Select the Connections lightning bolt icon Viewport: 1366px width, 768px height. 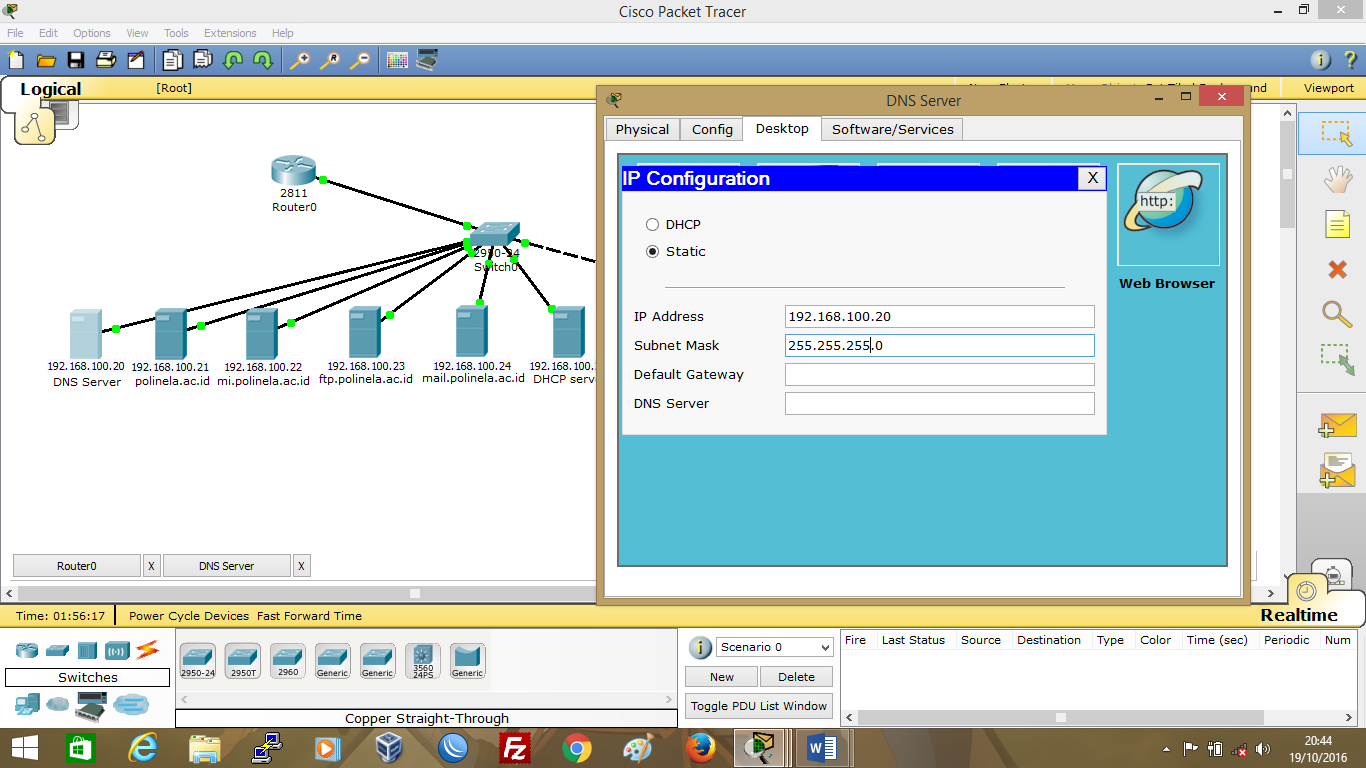pos(148,650)
